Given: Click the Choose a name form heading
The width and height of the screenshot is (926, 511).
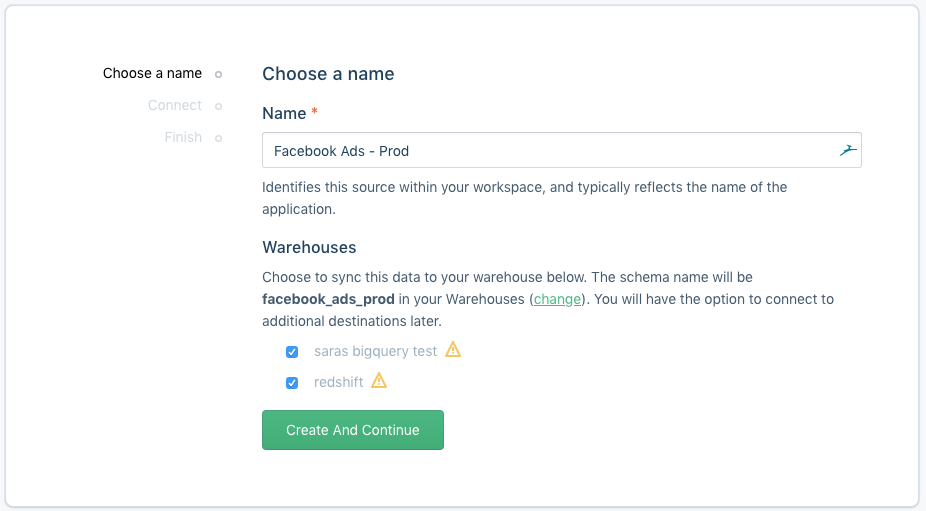Looking at the screenshot, I should [x=328, y=74].
